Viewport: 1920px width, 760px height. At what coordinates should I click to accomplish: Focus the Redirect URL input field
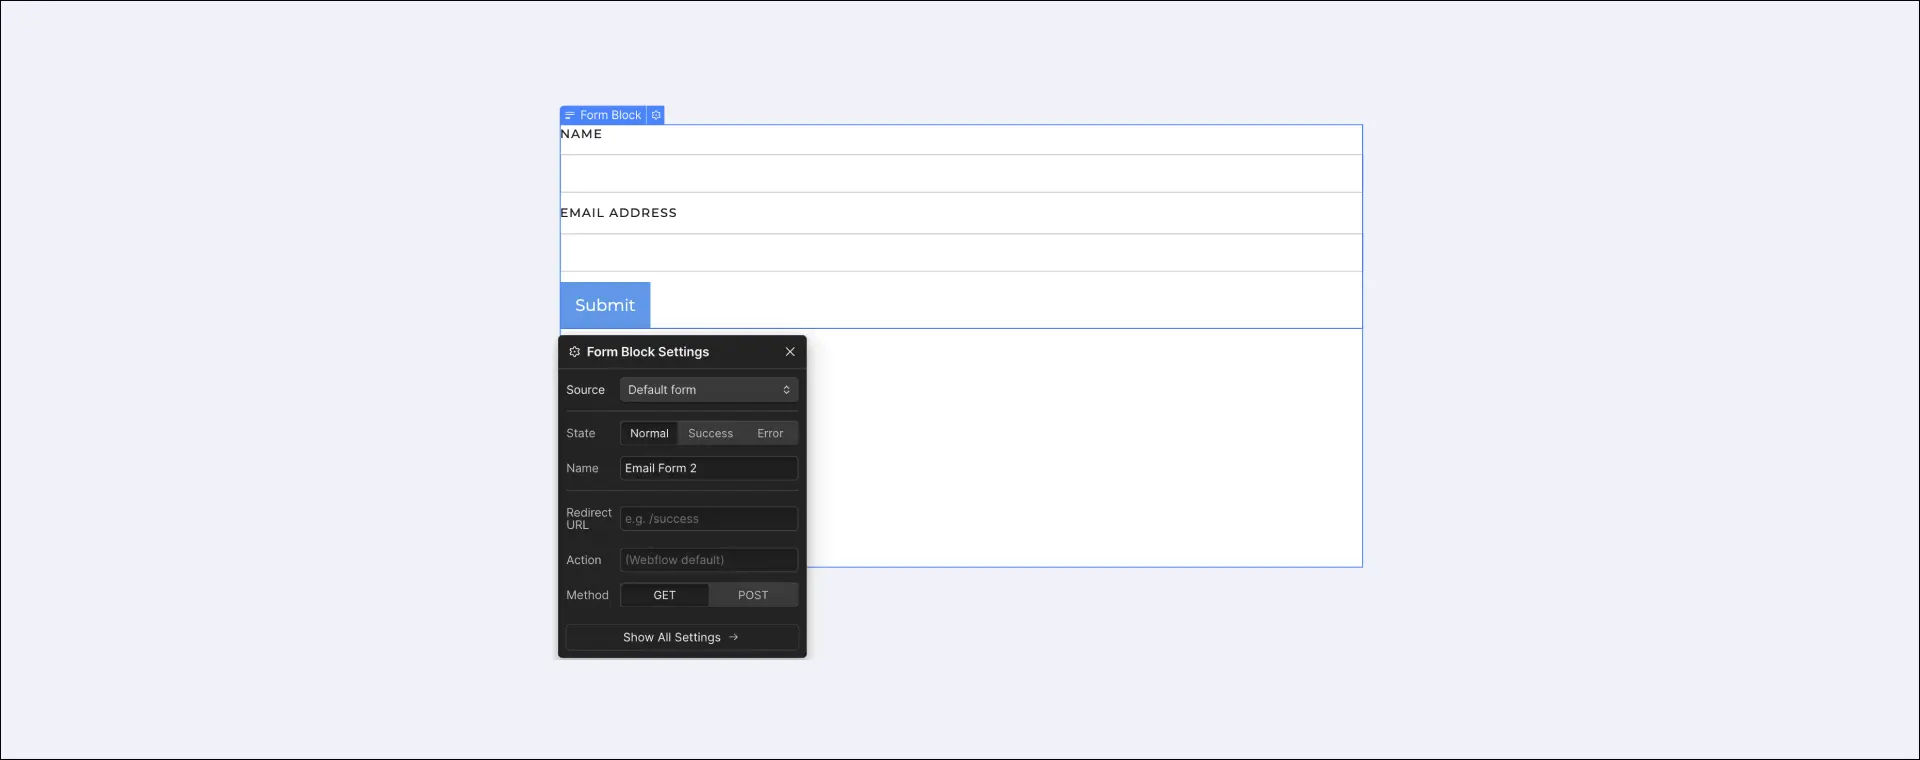click(x=709, y=519)
